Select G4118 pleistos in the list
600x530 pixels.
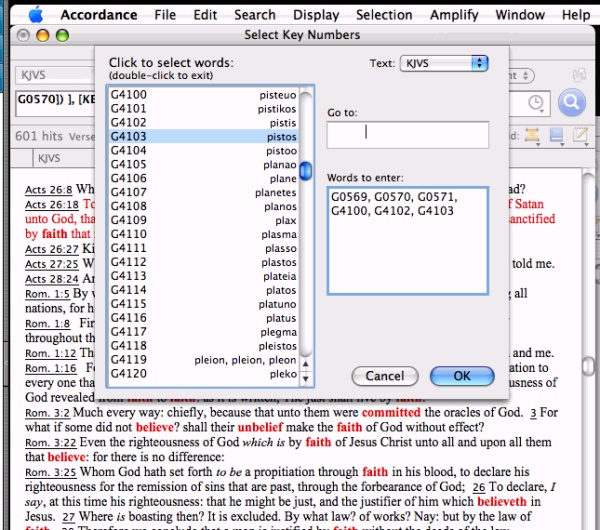point(203,346)
